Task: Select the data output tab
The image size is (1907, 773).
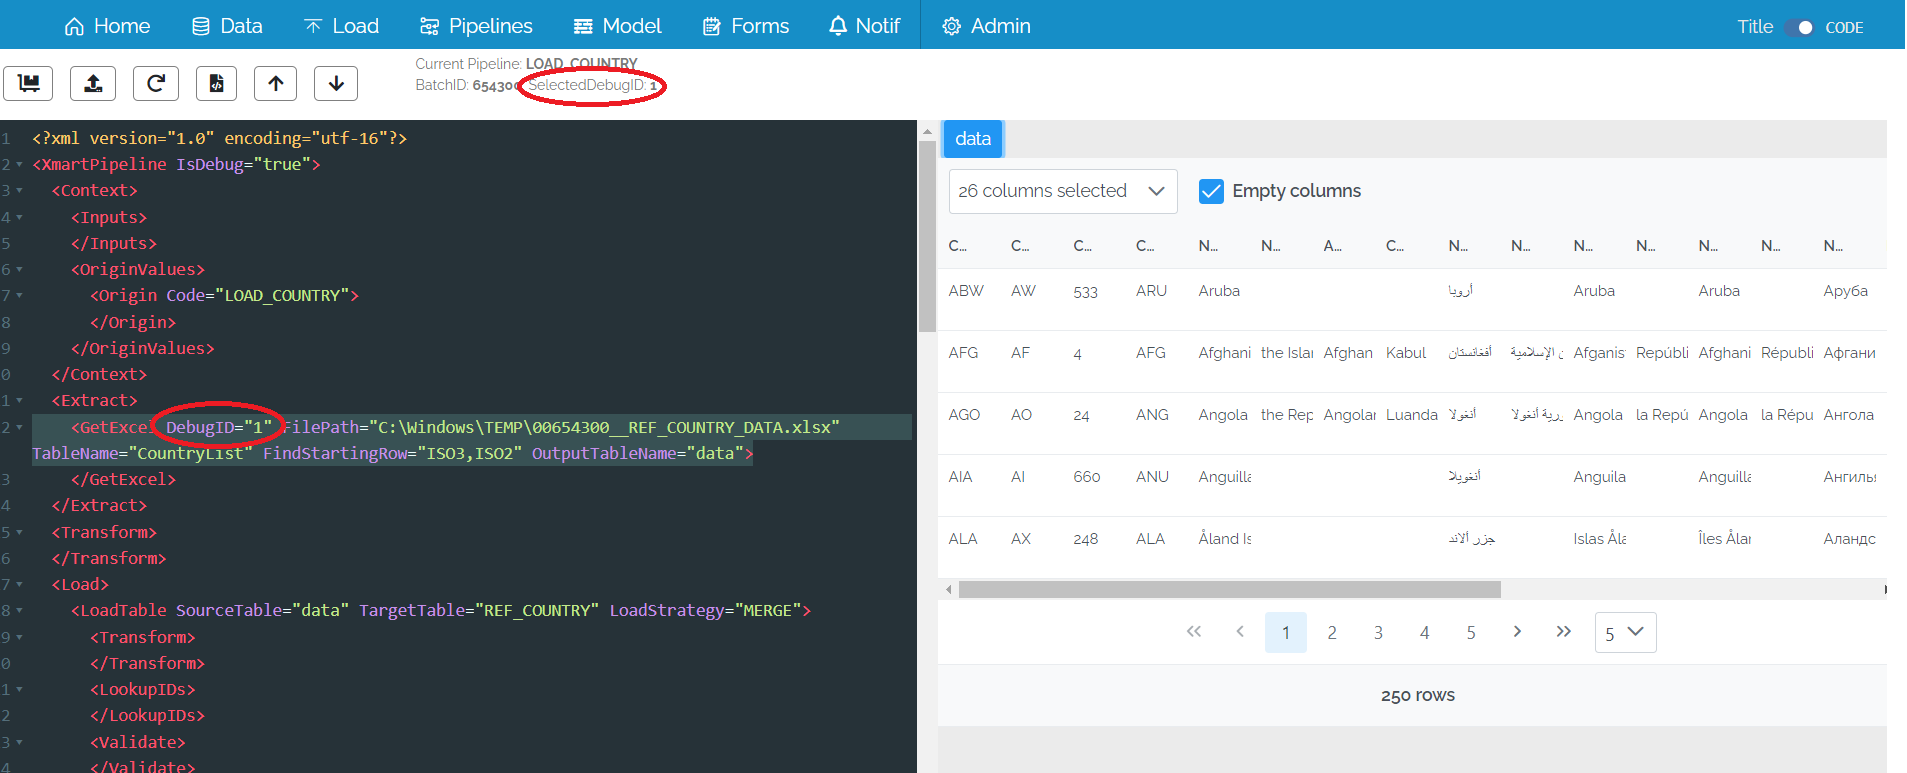Action: (x=972, y=139)
